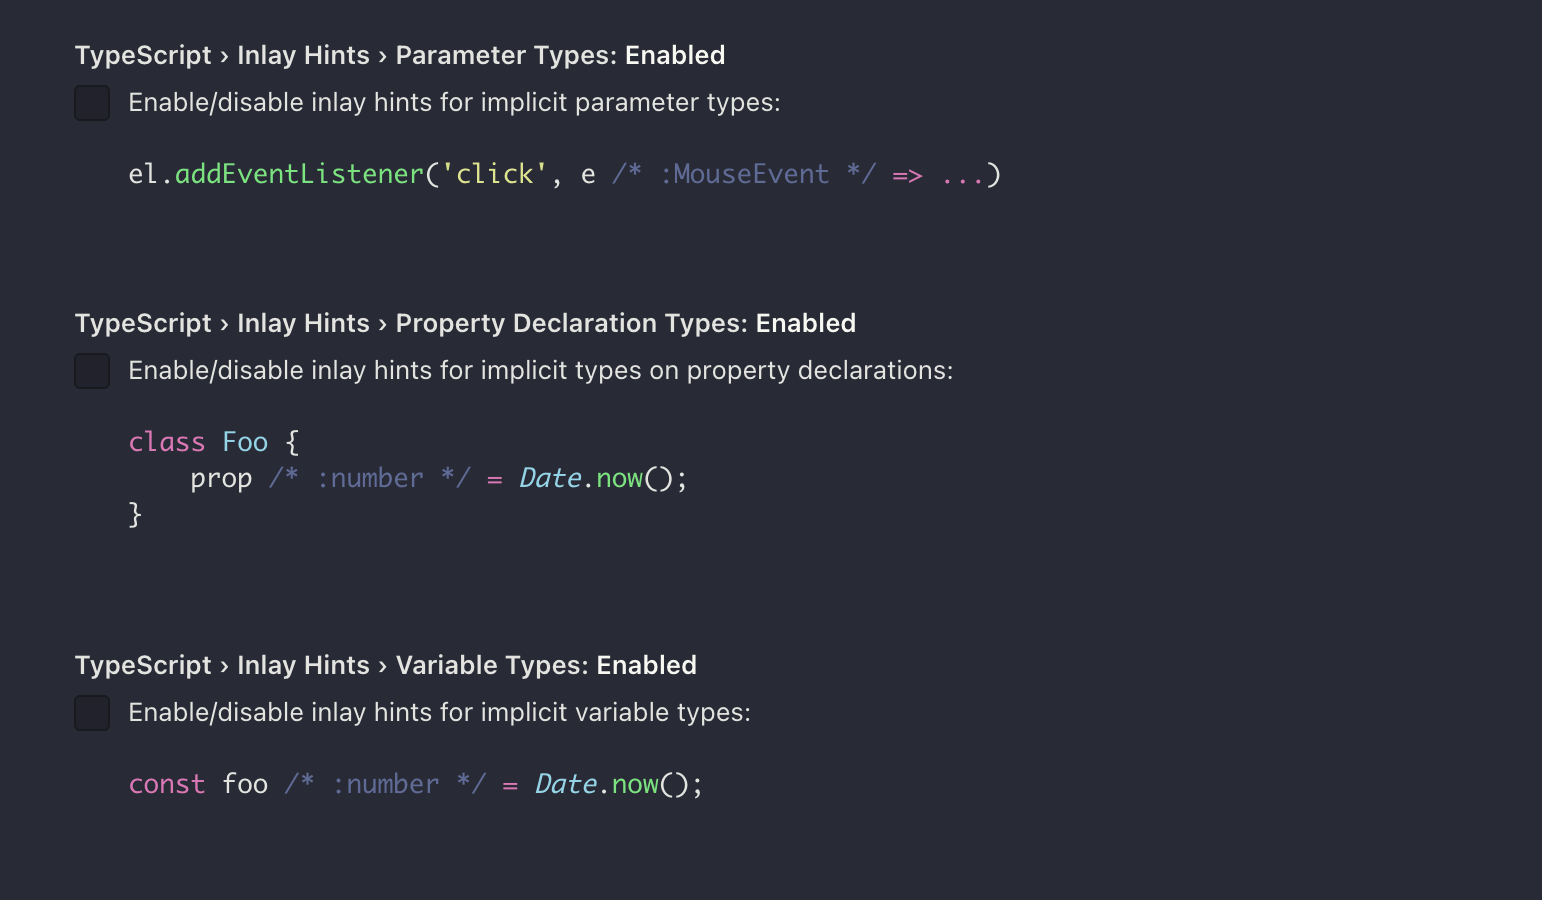Click the 'click' string literal in code
The height and width of the screenshot is (900, 1542).
[x=492, y=173]
